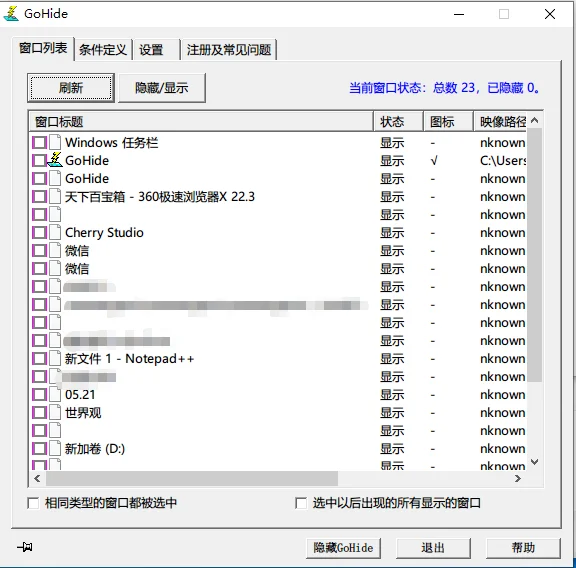Click file icon of 新加卷 (D:) row
The width and height of the screenshot is (576, 568).
pos(55,448)
